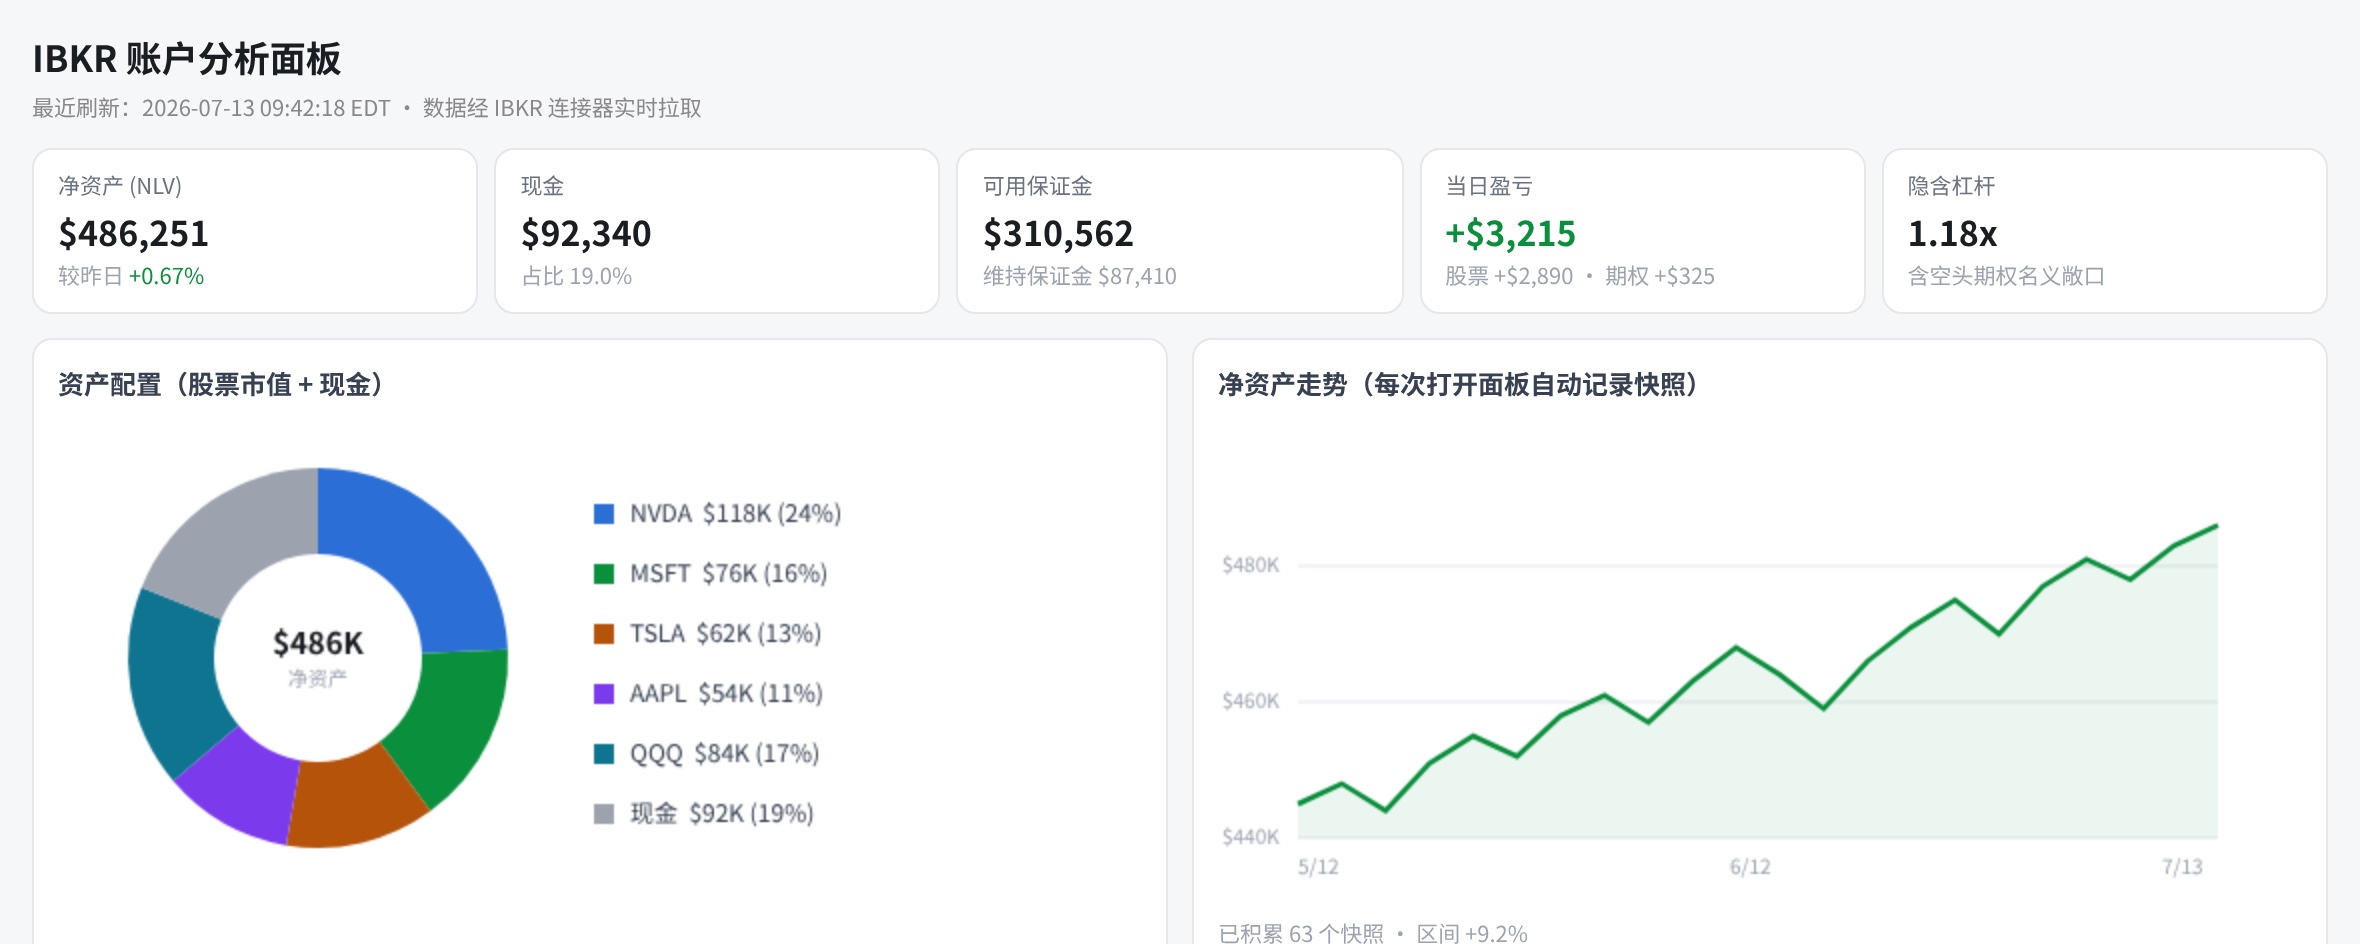Click the QQQ teal legend swatch

click(x=604, y=754)
